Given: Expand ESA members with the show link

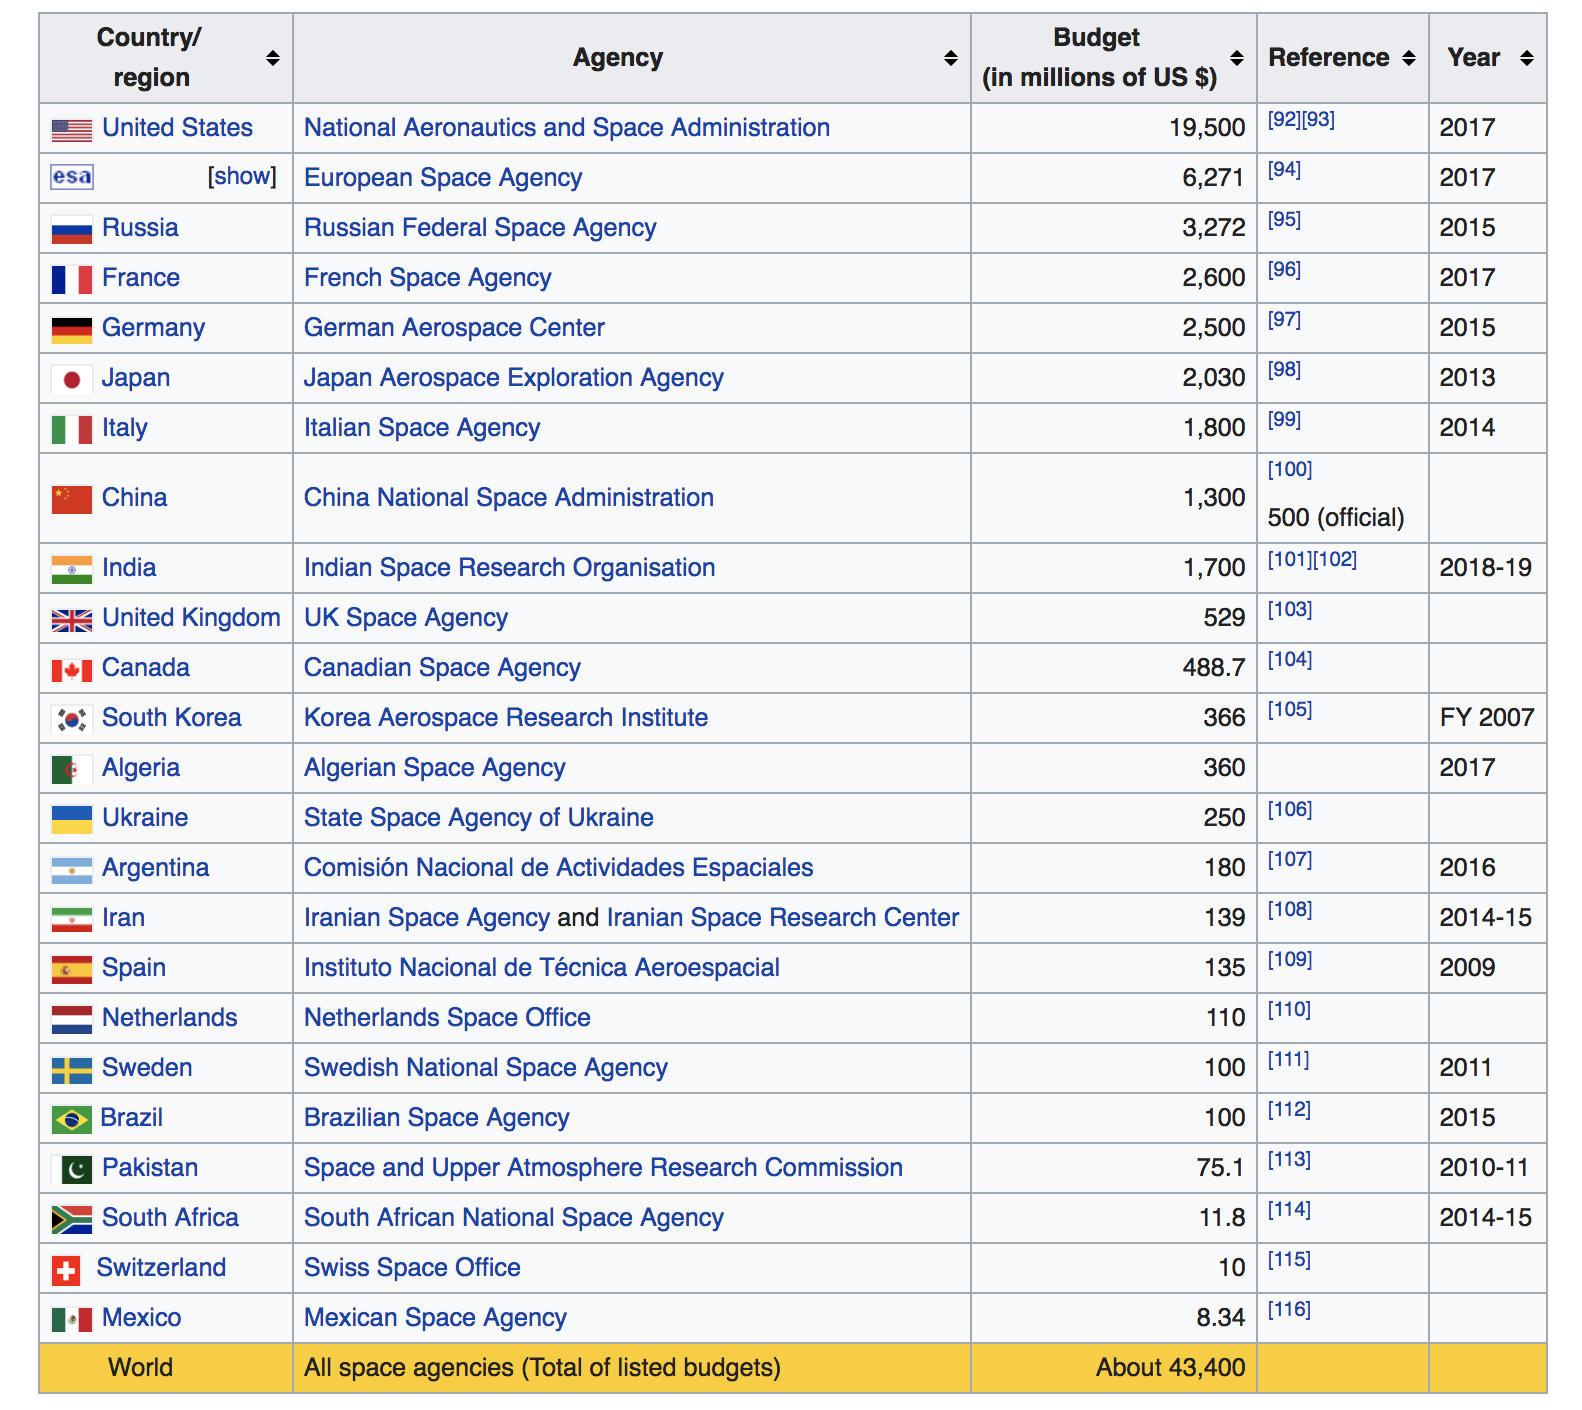Looking at the screenshot, I should coord(242,176).
